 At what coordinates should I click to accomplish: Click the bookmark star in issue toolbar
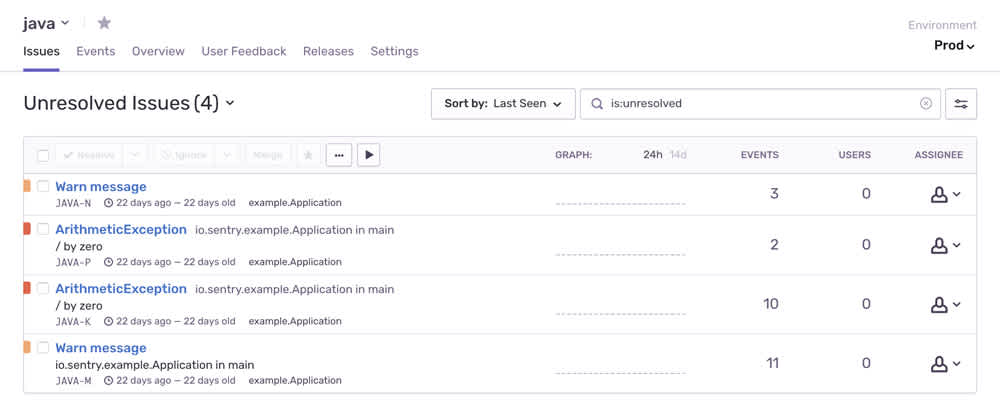point(308,155)
